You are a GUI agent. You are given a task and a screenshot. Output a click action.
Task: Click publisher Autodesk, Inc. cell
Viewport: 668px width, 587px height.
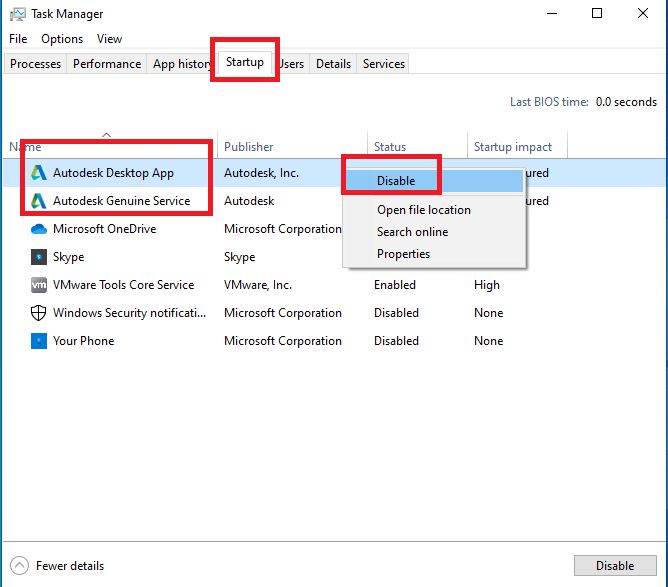[262, 173]
